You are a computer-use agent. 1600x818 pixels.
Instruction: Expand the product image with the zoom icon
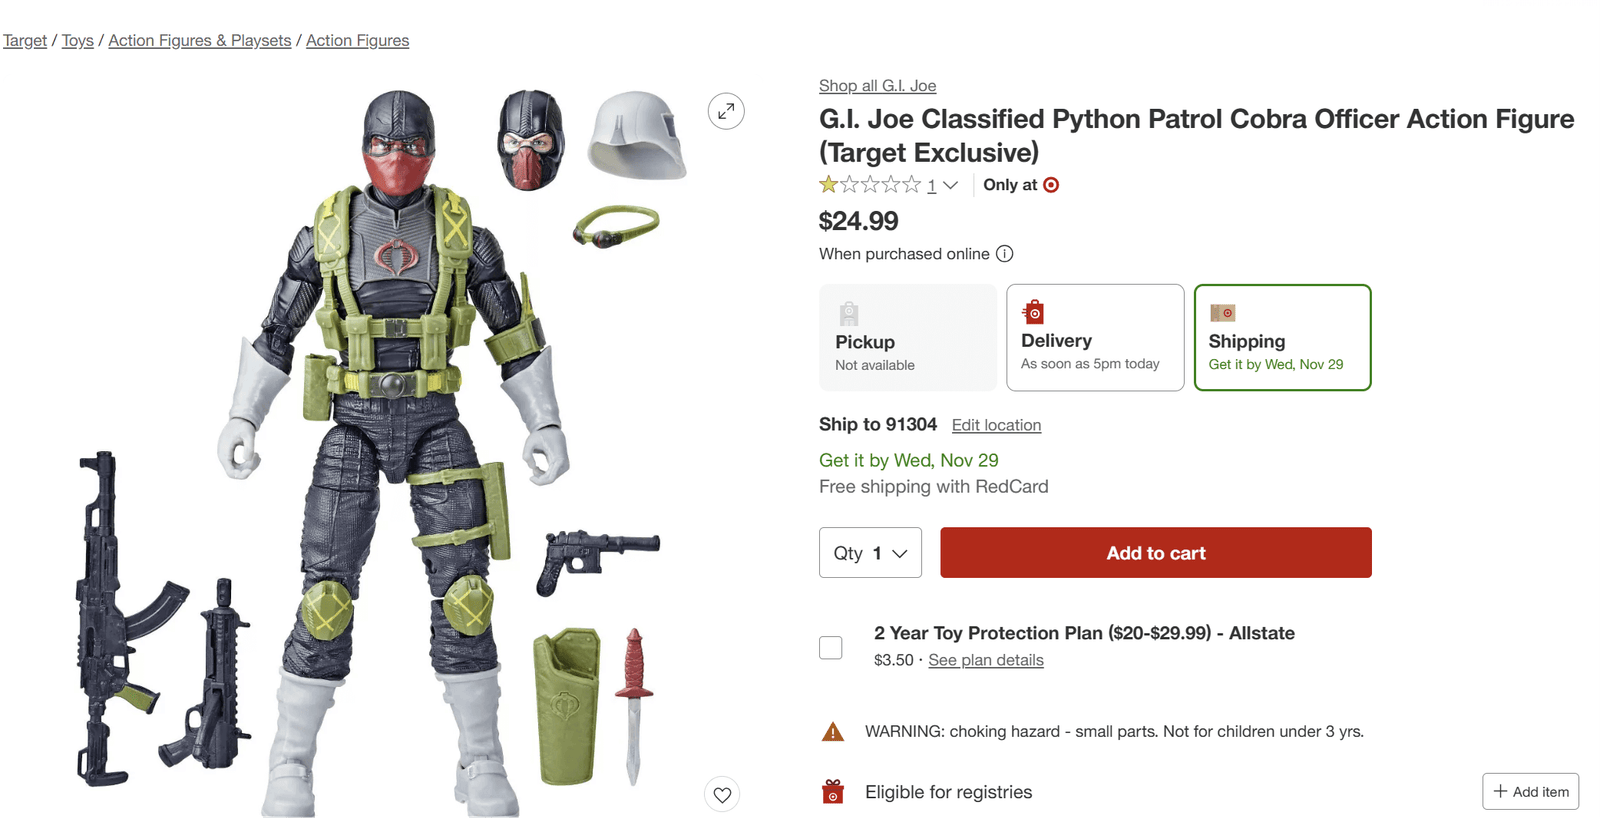pyautogui.click(x=726, y=111)
